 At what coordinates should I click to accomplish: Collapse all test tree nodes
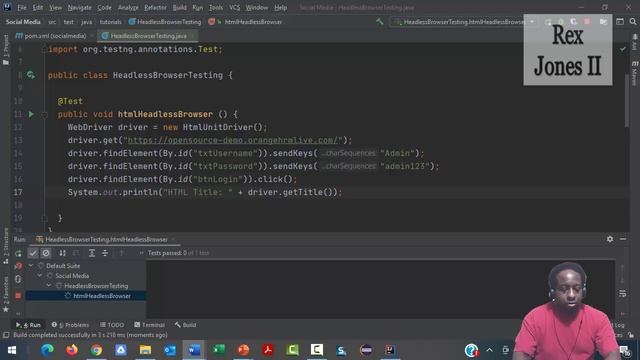[105, 253]
